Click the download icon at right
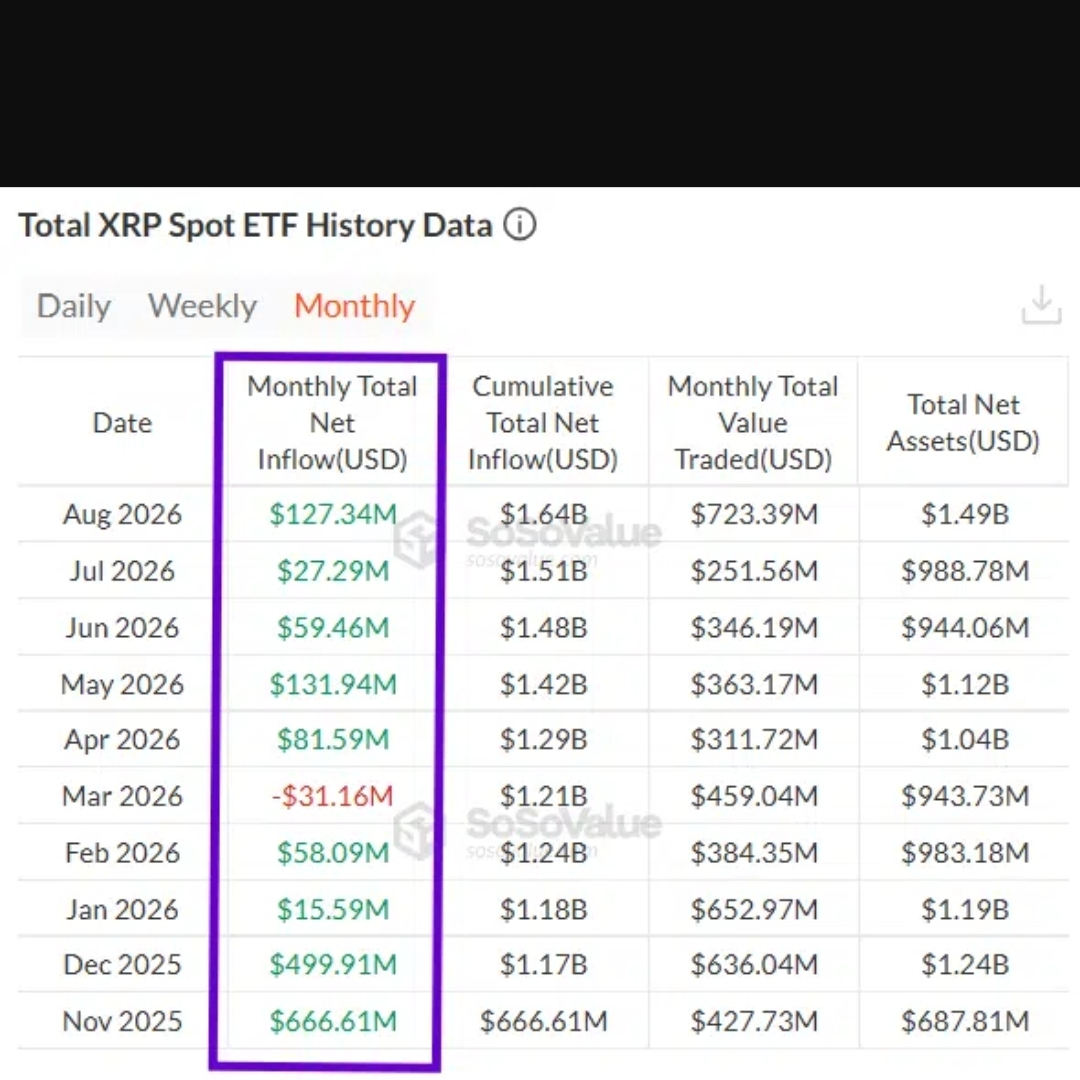The height and width of the screenshot is (1080, 1080). (x=1041, y=304)
